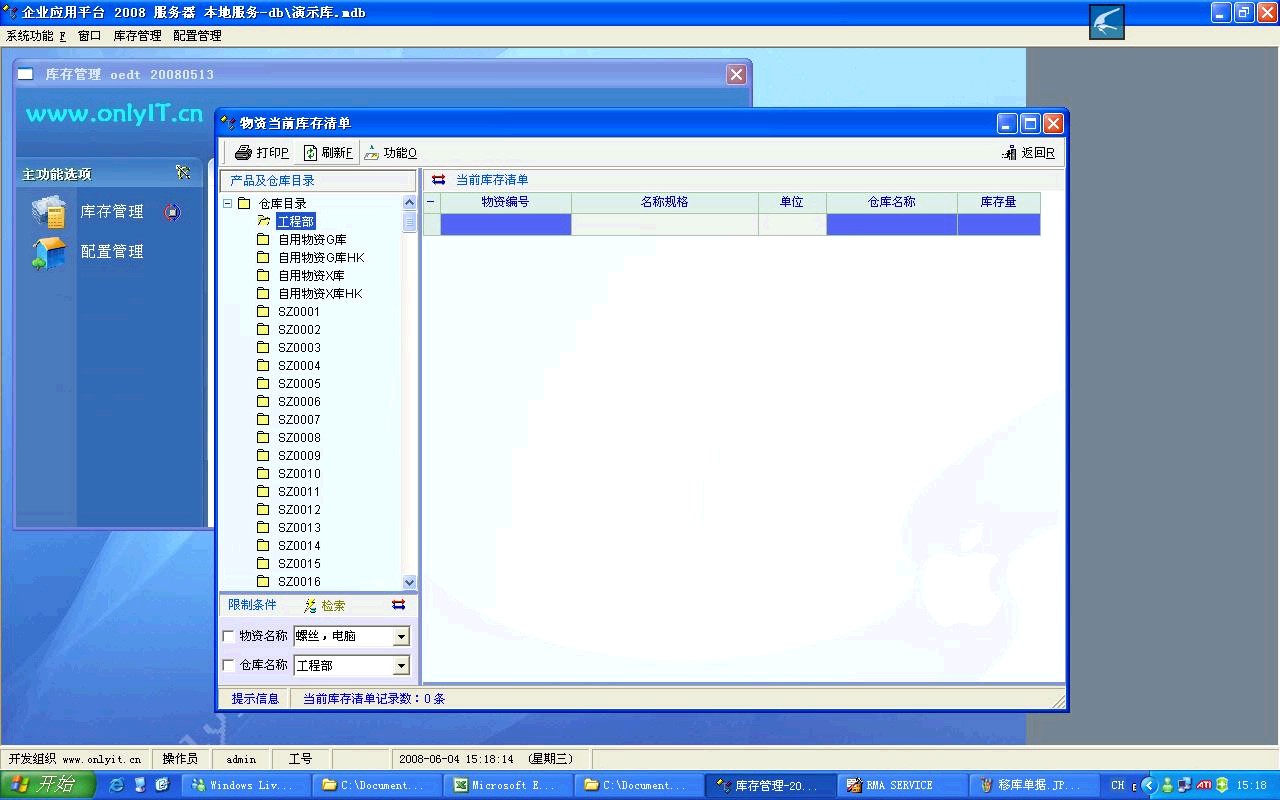
Task: Click the Refresh (刷新) toolbar icon
Action: (x=310, y=153)
